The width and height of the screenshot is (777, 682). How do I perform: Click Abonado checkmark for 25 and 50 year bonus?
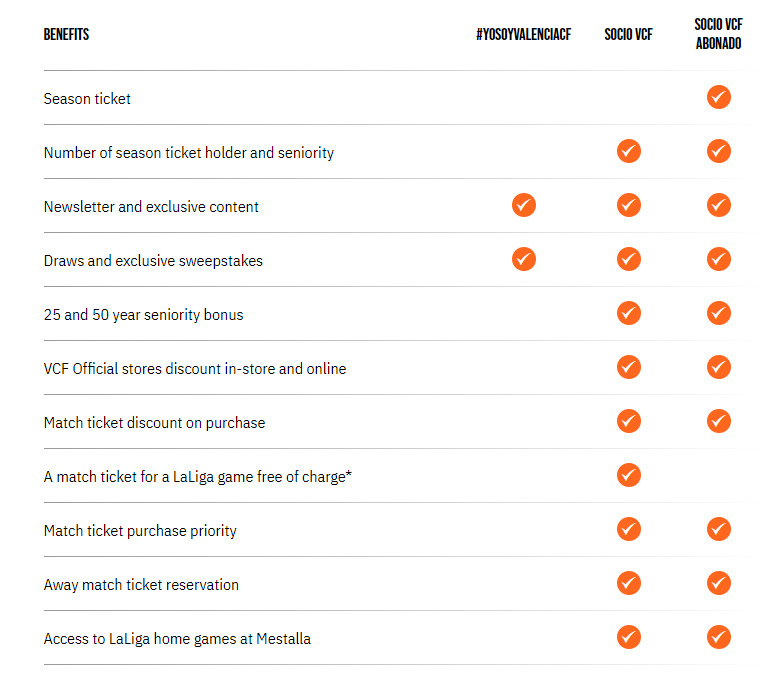pos(719,313)
